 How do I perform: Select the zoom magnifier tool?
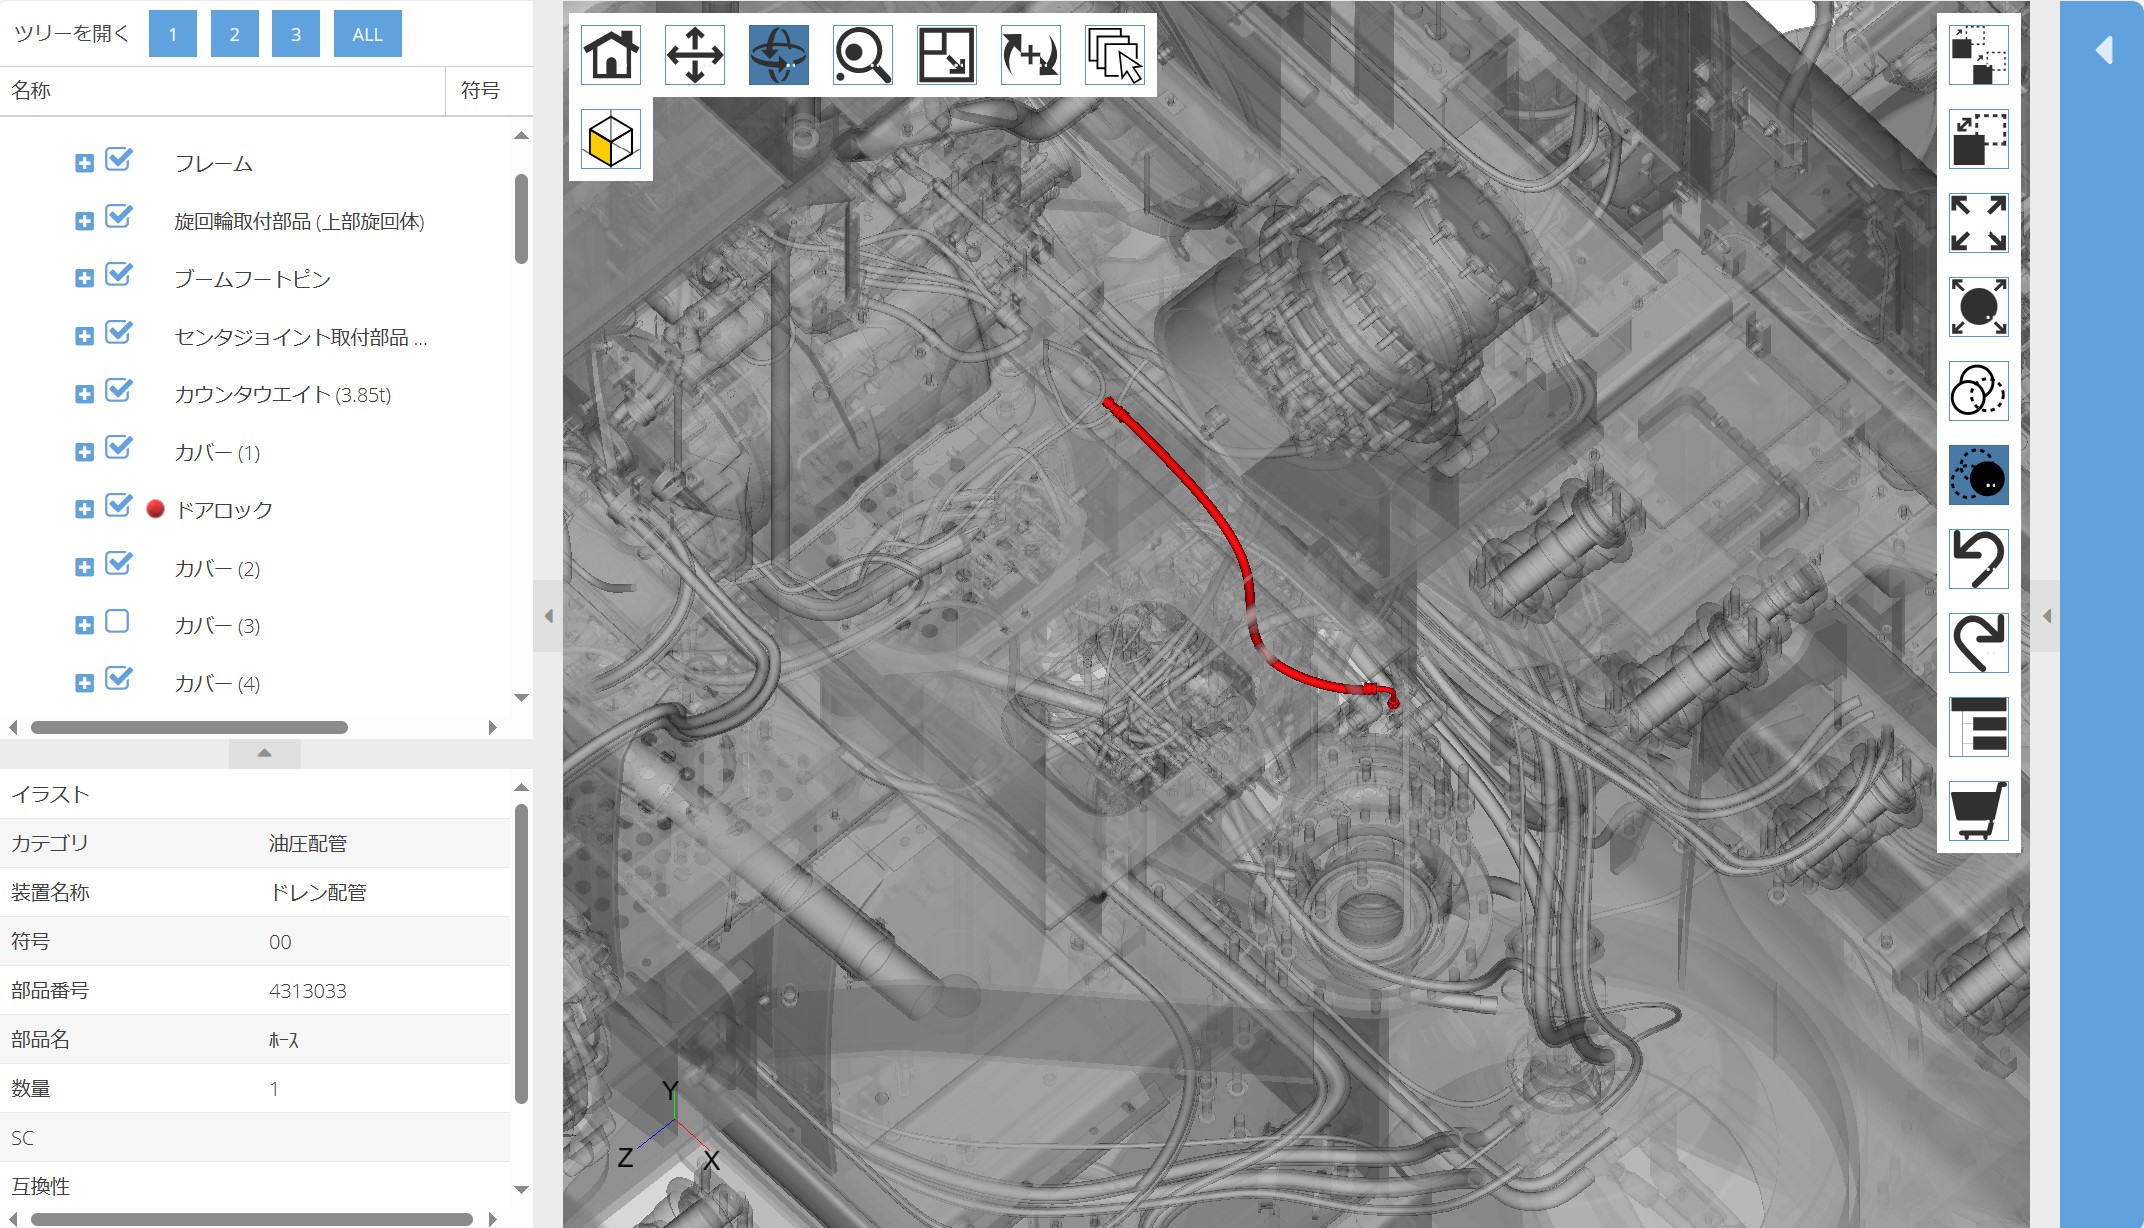[863, 55]
